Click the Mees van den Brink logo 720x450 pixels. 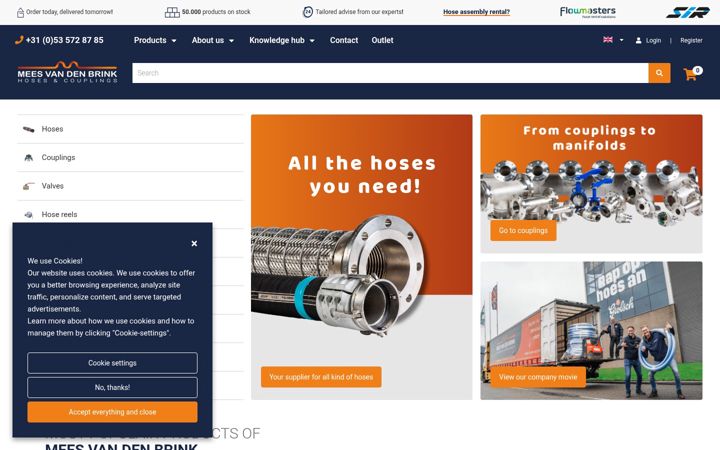tap(68, 72)
